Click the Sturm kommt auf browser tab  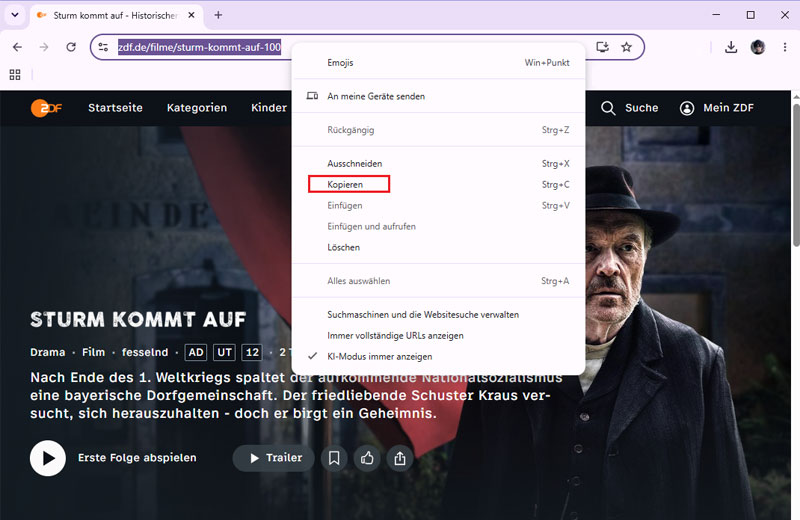tap(116, 15)
